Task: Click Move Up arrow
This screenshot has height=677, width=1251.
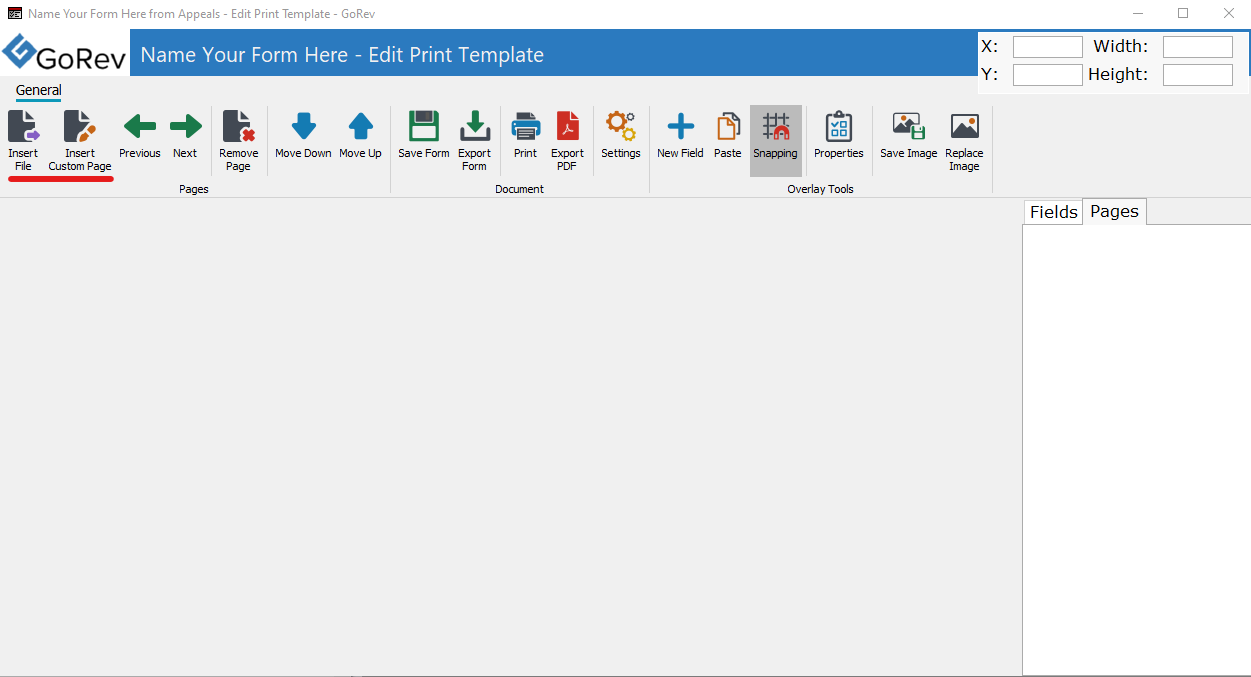Action: click(x=360, y=135)
